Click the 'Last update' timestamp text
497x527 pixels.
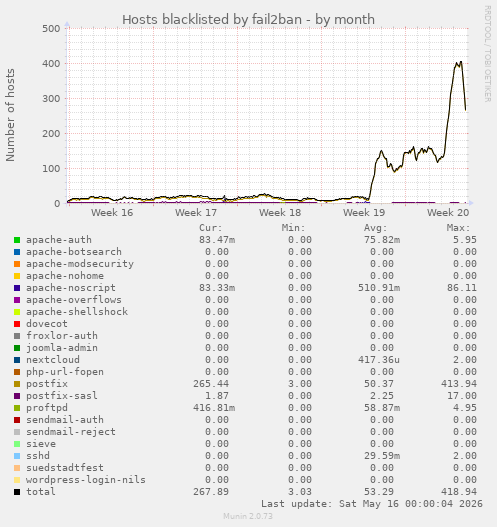click(x=372, y=504)
